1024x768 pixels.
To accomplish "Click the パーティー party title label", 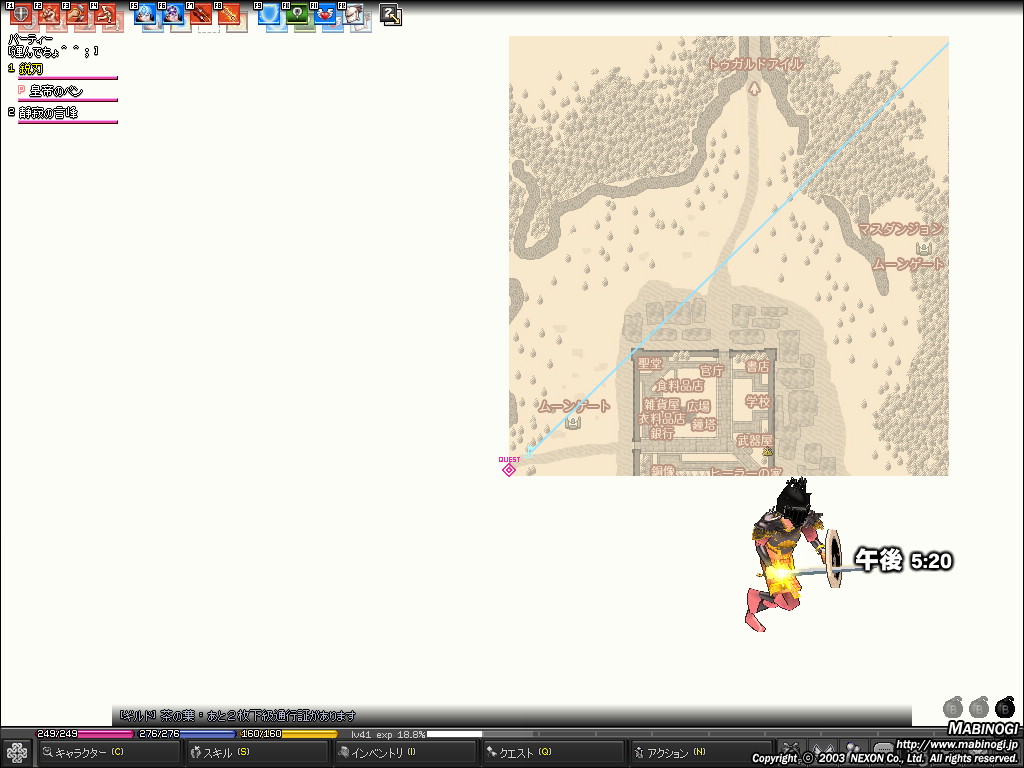I will click(31, 39).
